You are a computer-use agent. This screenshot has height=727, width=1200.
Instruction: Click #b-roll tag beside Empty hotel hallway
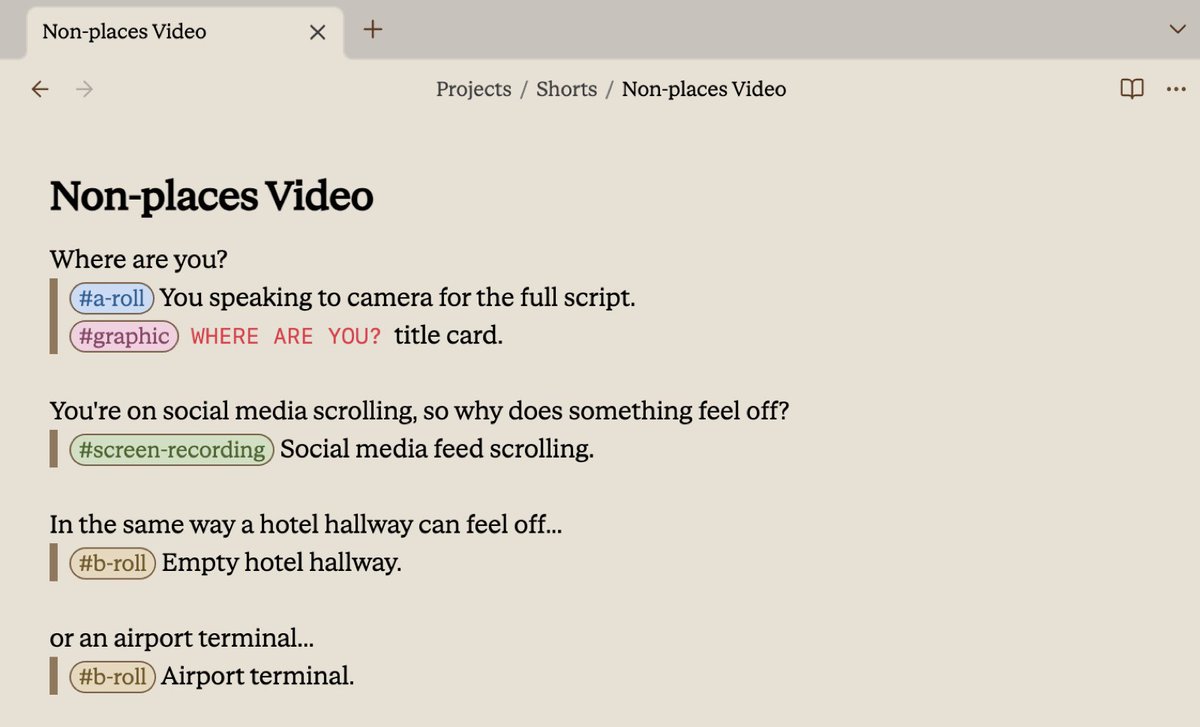(113, 563)
